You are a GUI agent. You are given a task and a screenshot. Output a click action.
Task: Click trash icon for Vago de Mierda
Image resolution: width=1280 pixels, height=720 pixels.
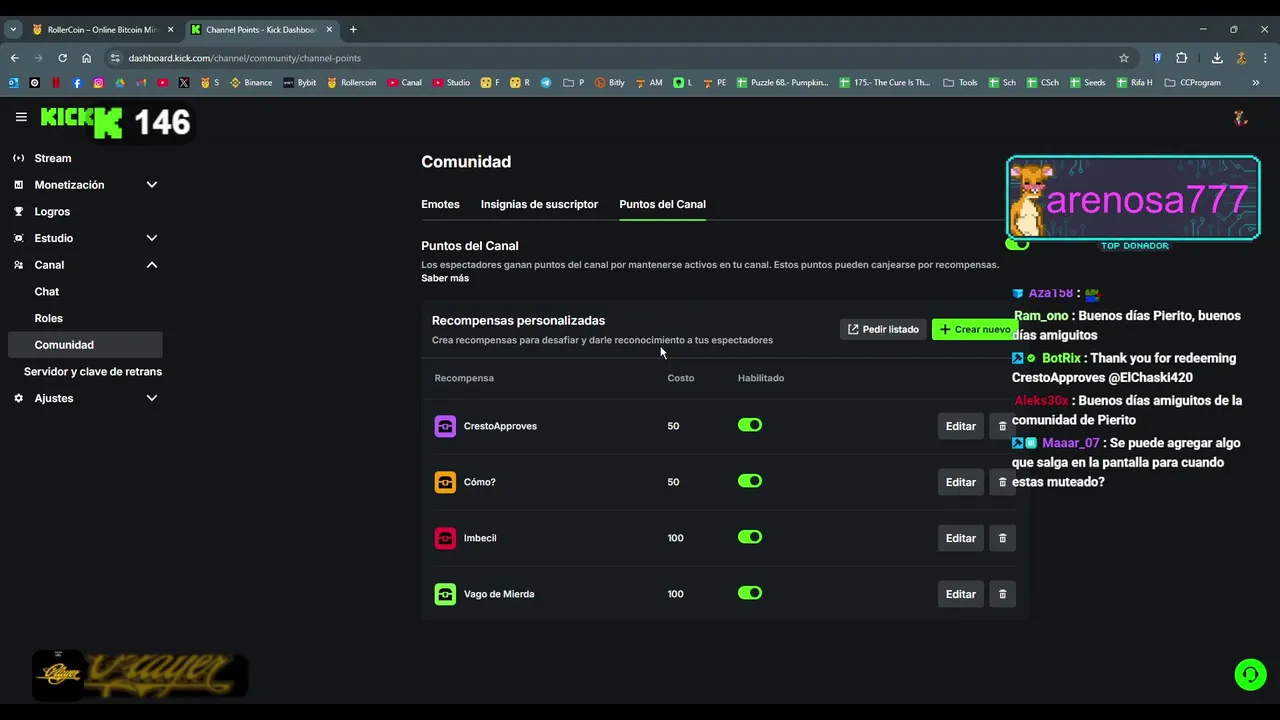point(1002,594)
